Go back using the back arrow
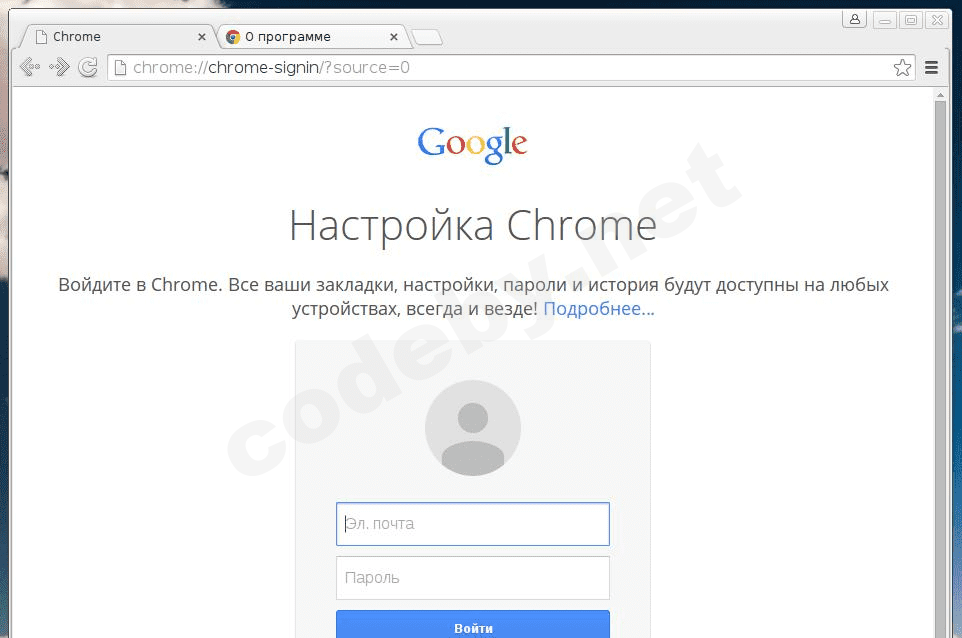This screenshot has height=638, width=962. [x=29, y=67]
